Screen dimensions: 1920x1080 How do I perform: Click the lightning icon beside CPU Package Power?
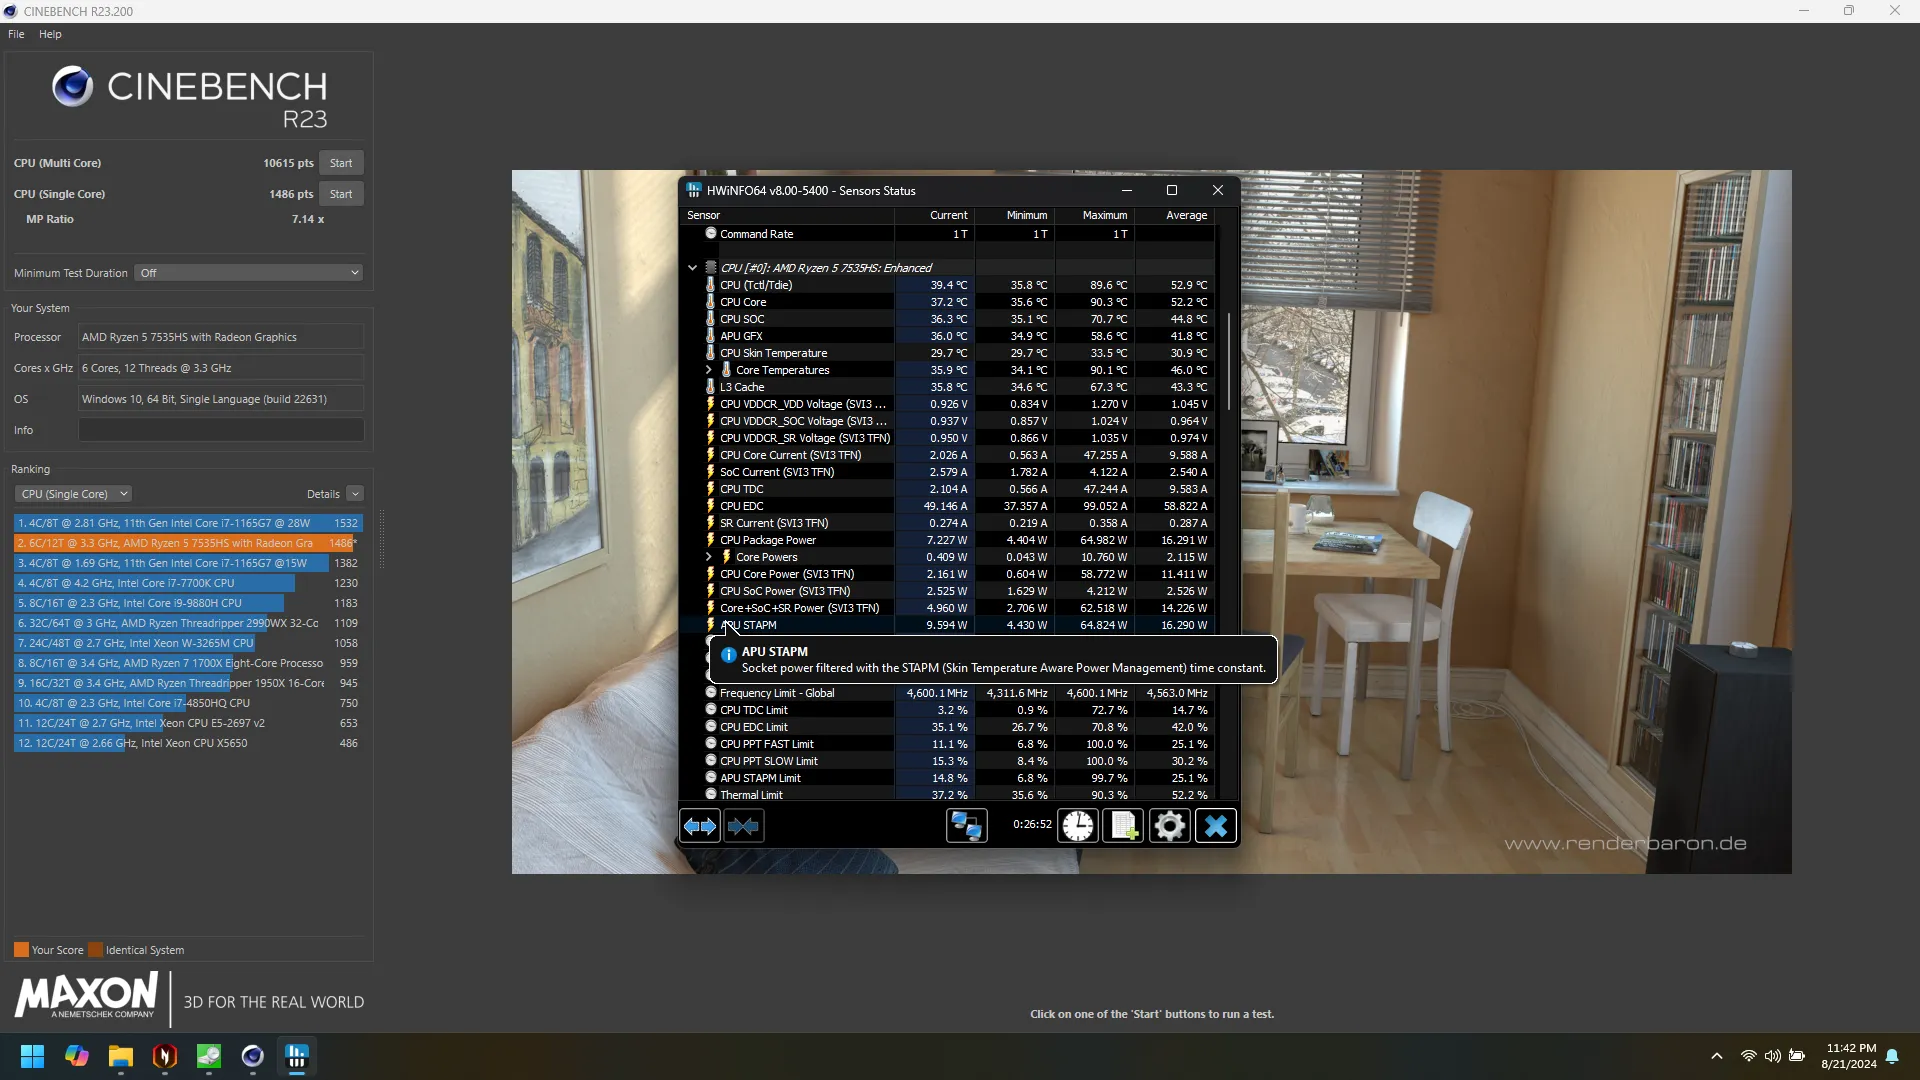710,540
